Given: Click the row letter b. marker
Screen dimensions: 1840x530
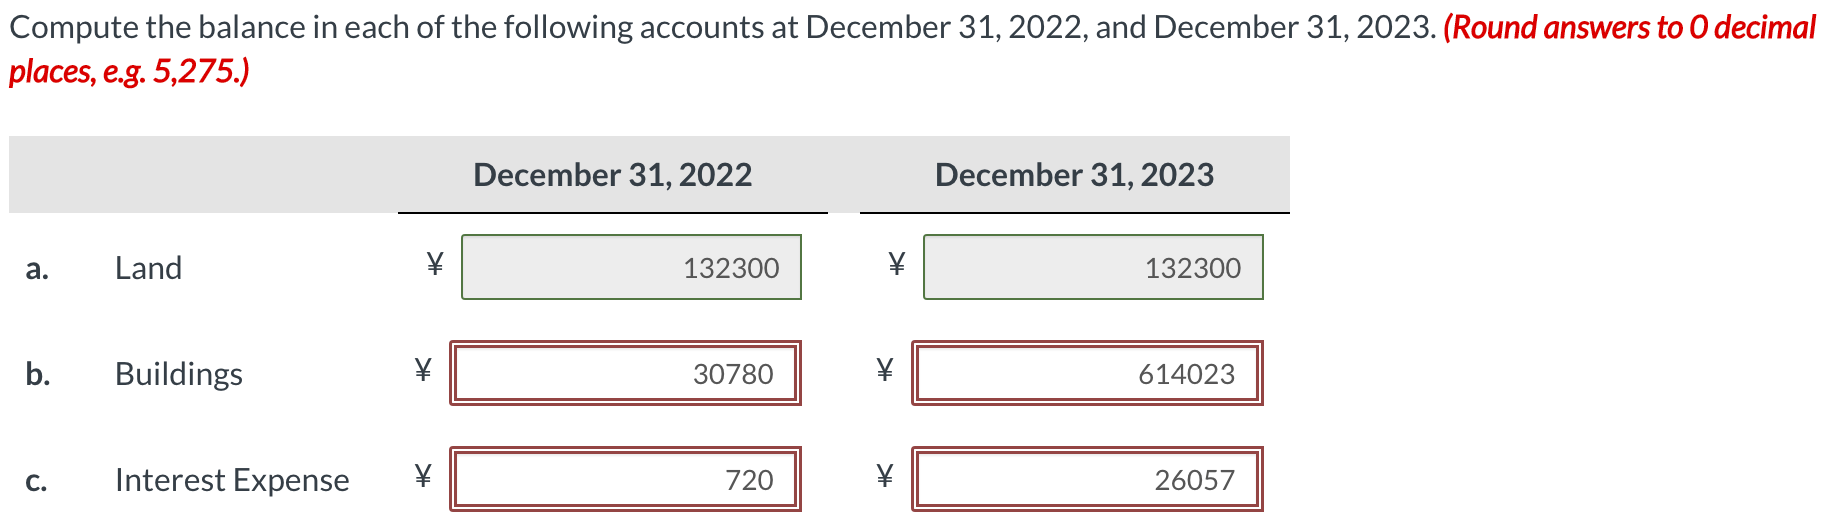Looking at the screenshot, I should (38, 374).
